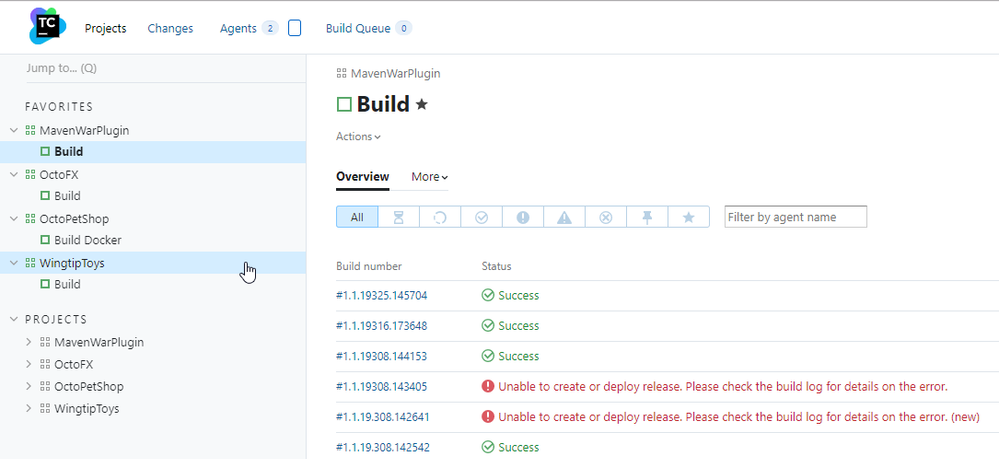Go to Projects in top navigation
The image size is (999, 459).
[106, 28]
